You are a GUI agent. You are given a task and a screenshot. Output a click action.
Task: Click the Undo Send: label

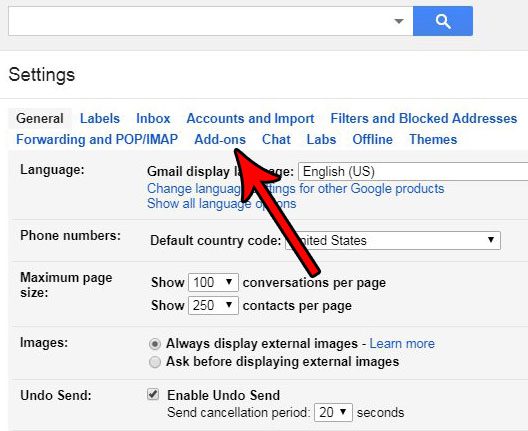pos(56,395)
